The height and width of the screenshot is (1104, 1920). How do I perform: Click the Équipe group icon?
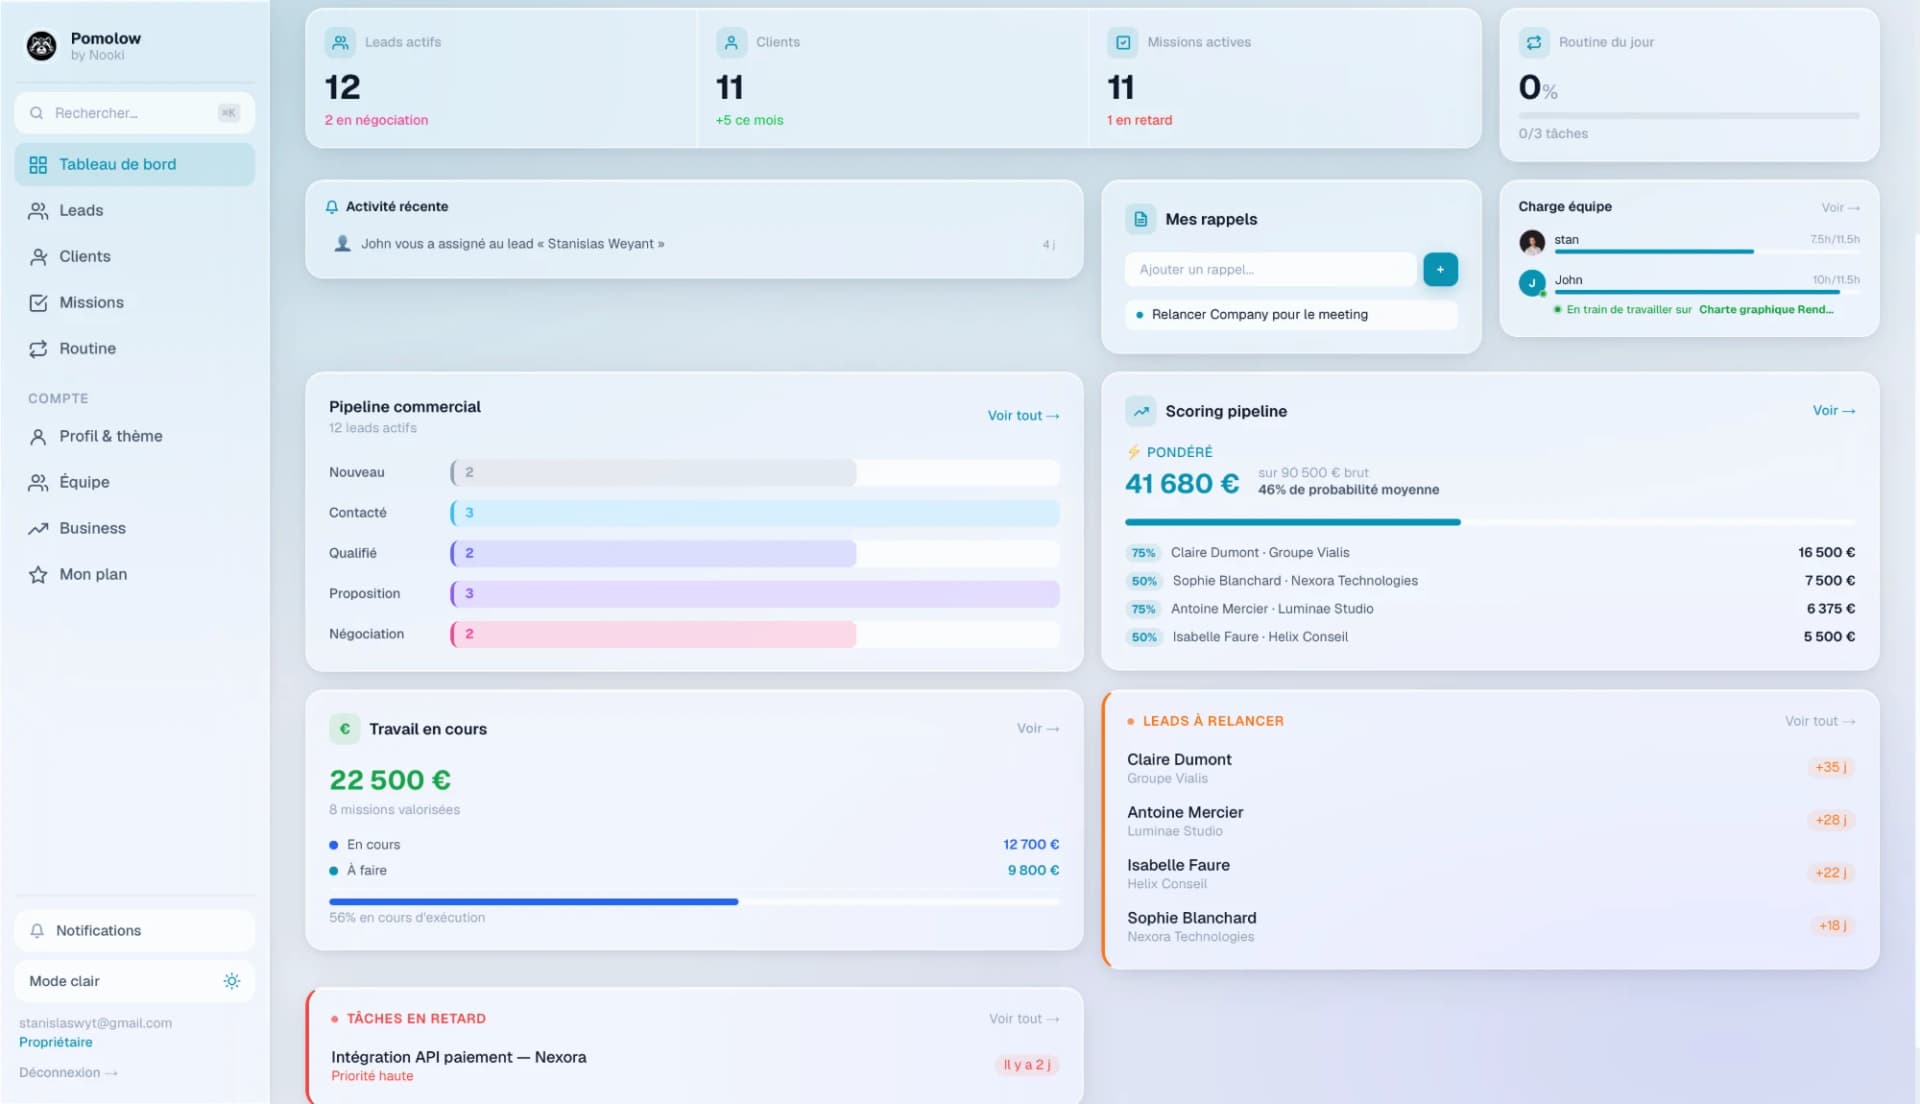coord(38,483)
